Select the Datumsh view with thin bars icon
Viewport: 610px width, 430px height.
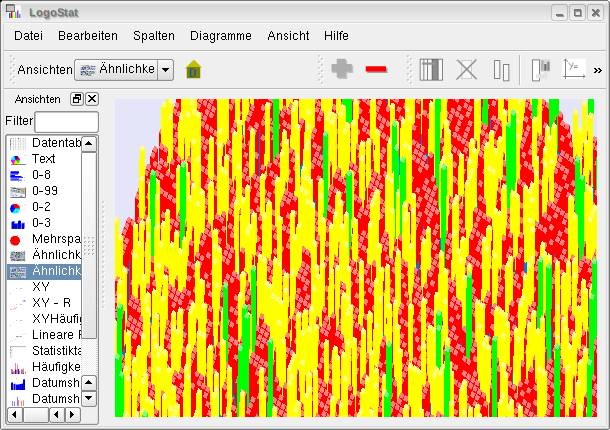click(x=44, y=399)
